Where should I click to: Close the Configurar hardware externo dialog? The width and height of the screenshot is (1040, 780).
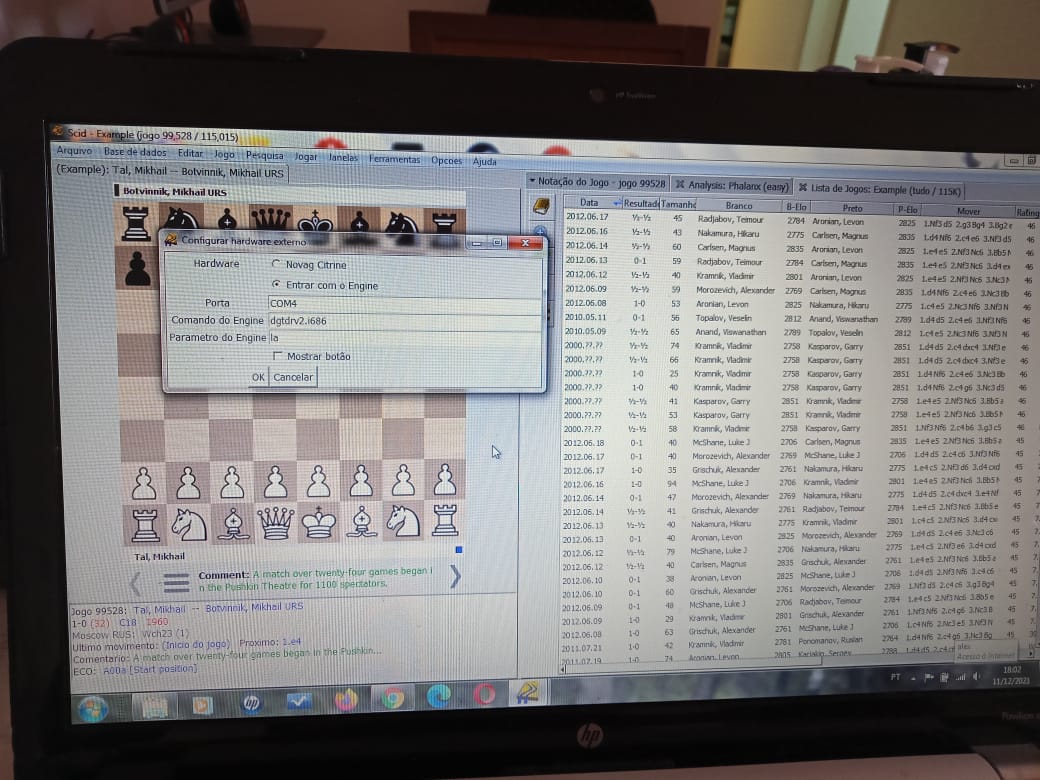point(525,243)
